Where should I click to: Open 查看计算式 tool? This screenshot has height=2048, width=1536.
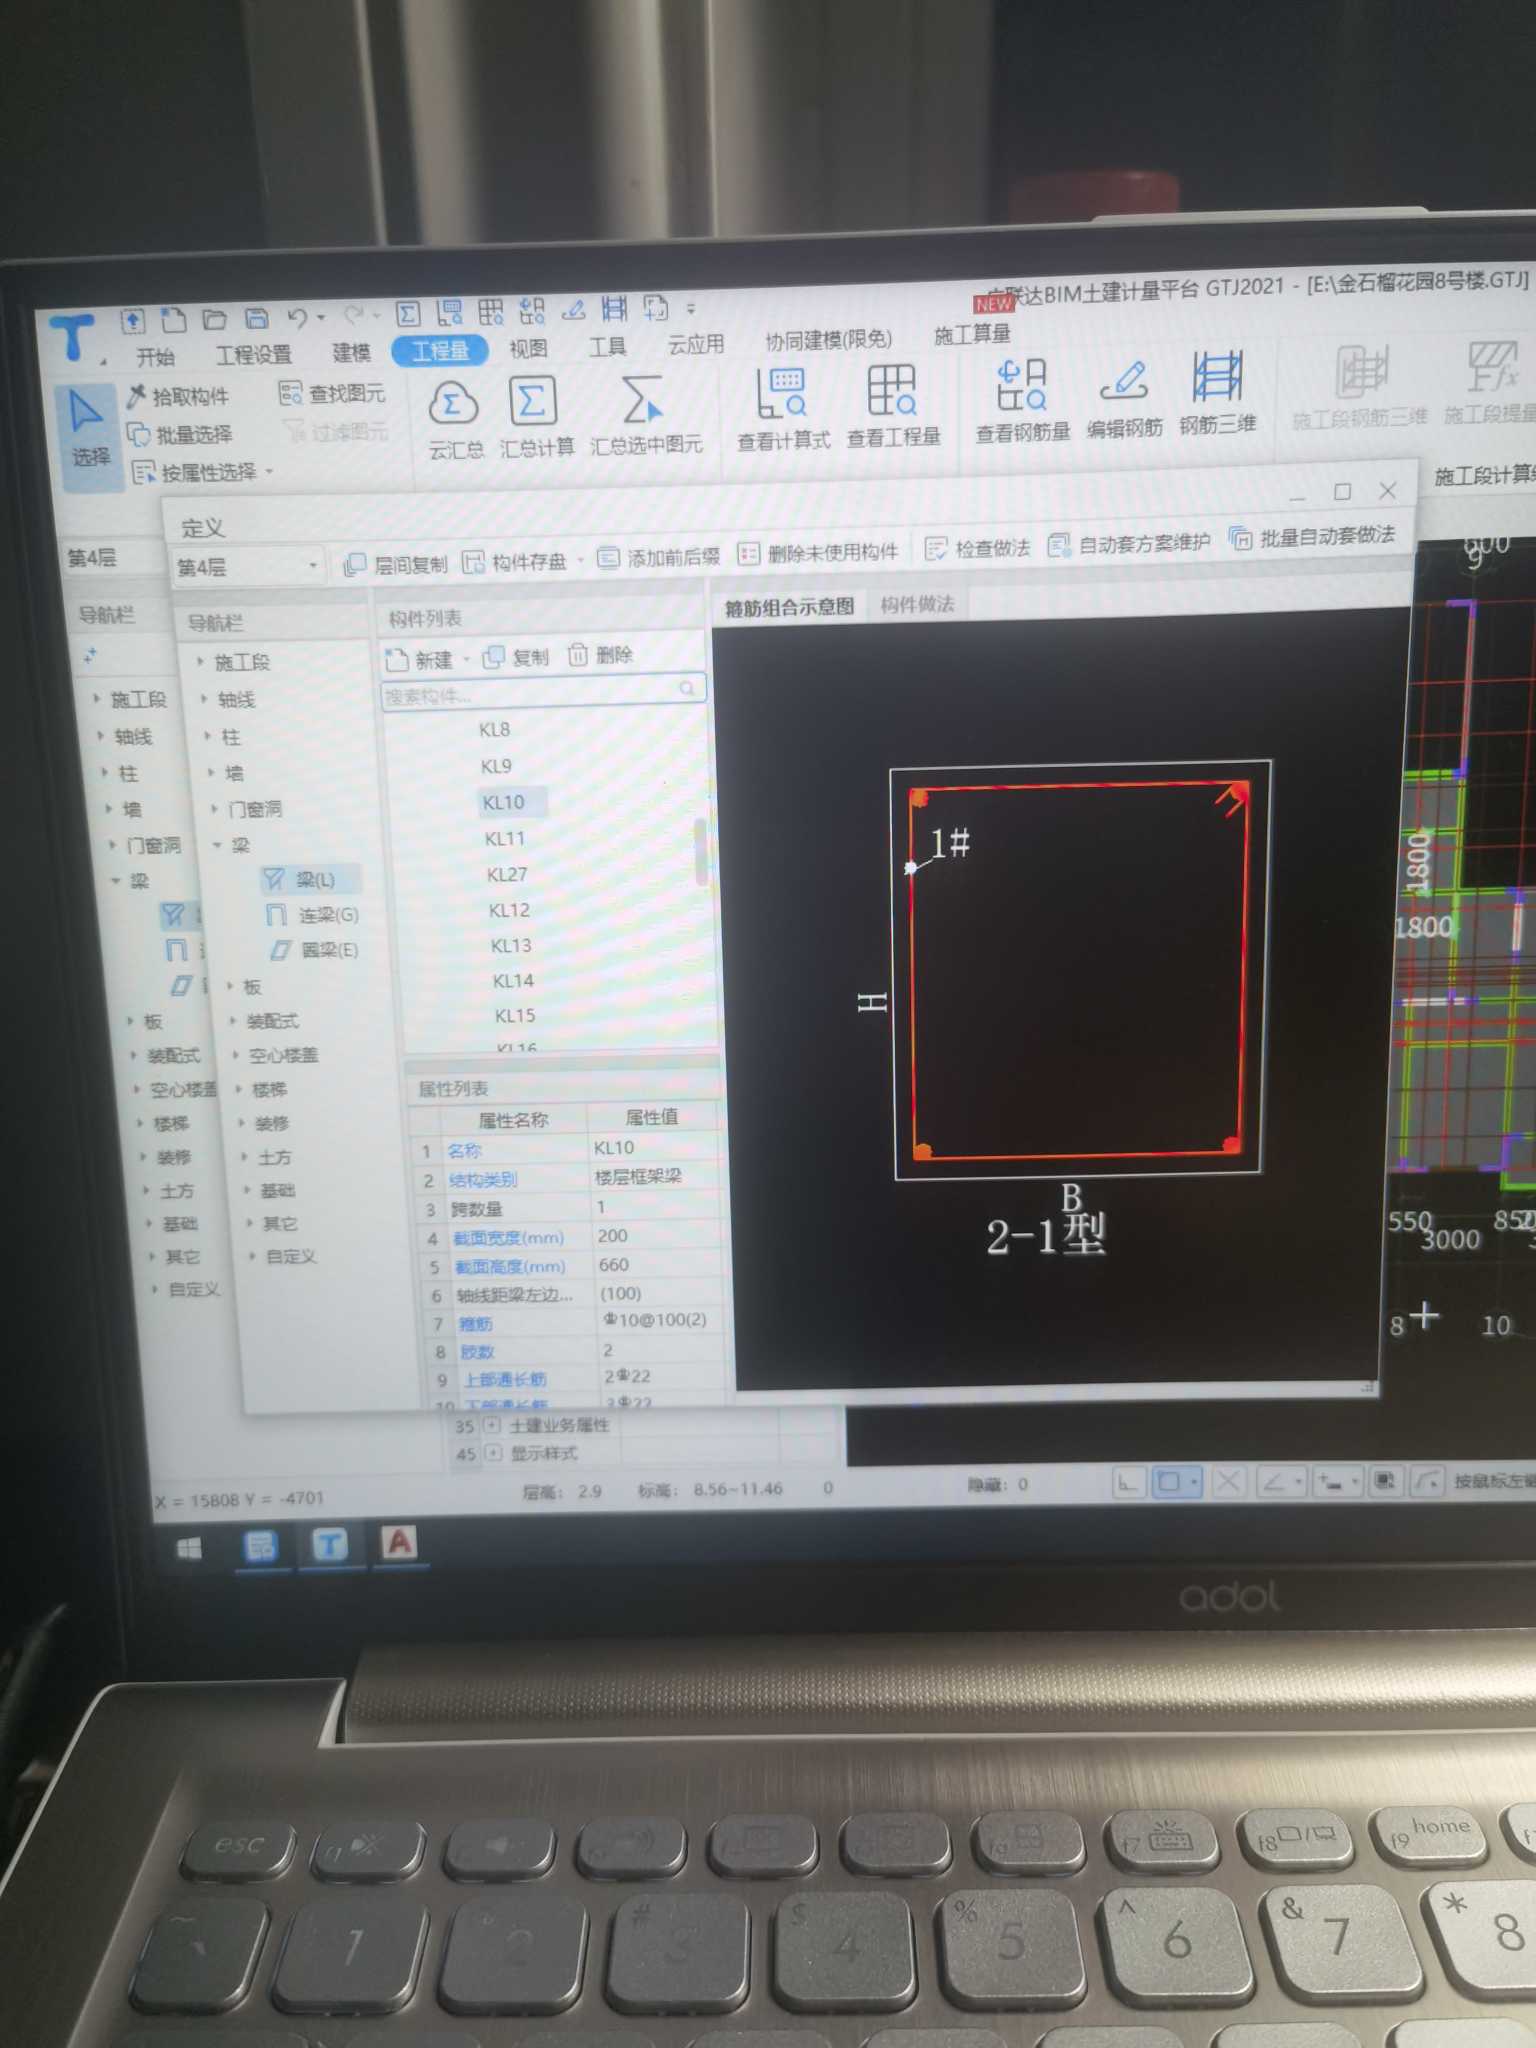coord(783,409)
